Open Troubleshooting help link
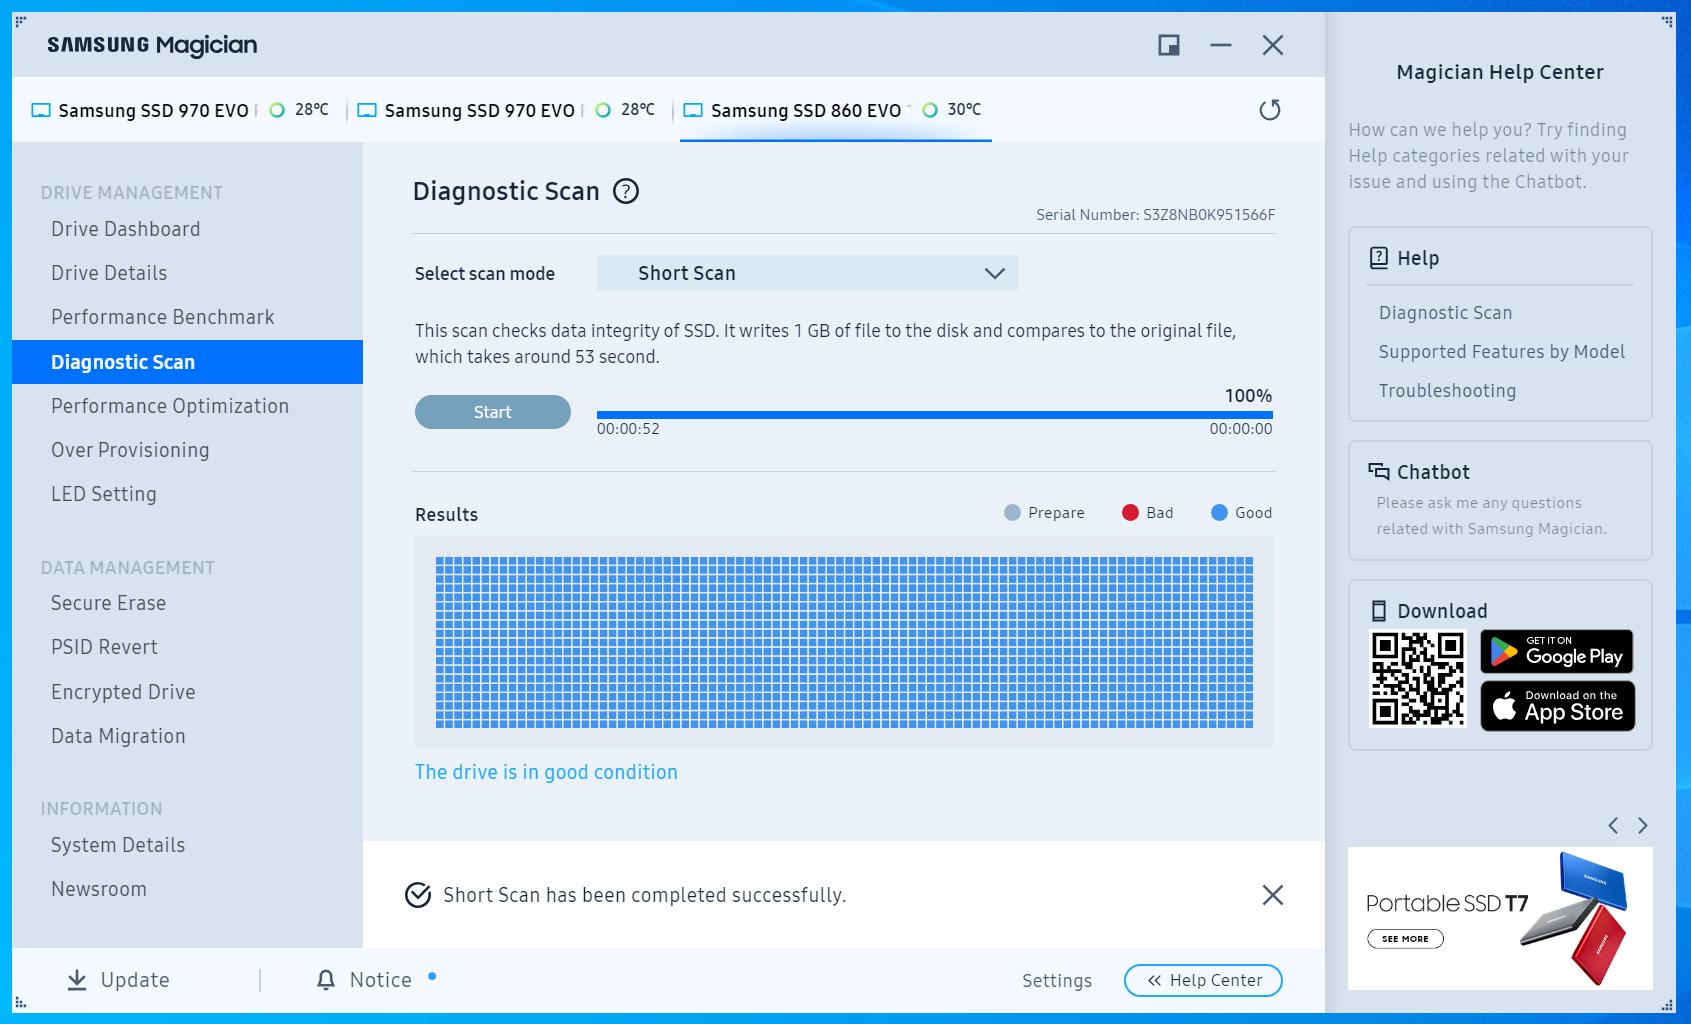This screenshot has width=1691, height=1024. (1446, 391)
